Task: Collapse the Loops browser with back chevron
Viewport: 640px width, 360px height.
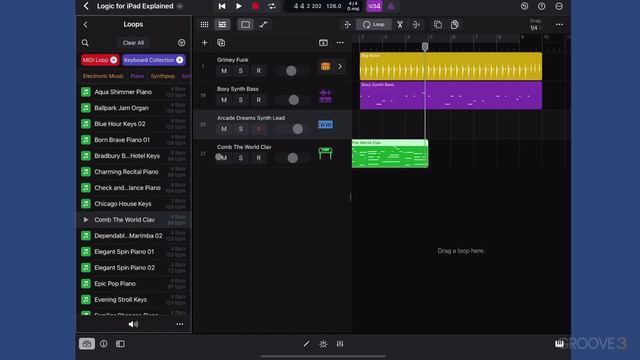Action: [85, 24]
